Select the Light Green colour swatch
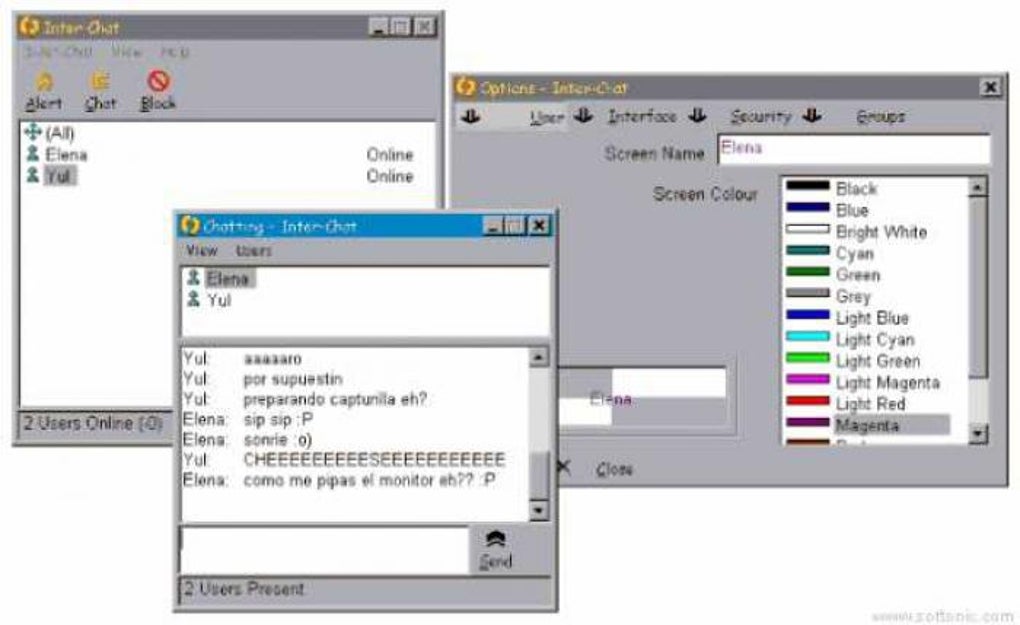 tap(808, 358)
